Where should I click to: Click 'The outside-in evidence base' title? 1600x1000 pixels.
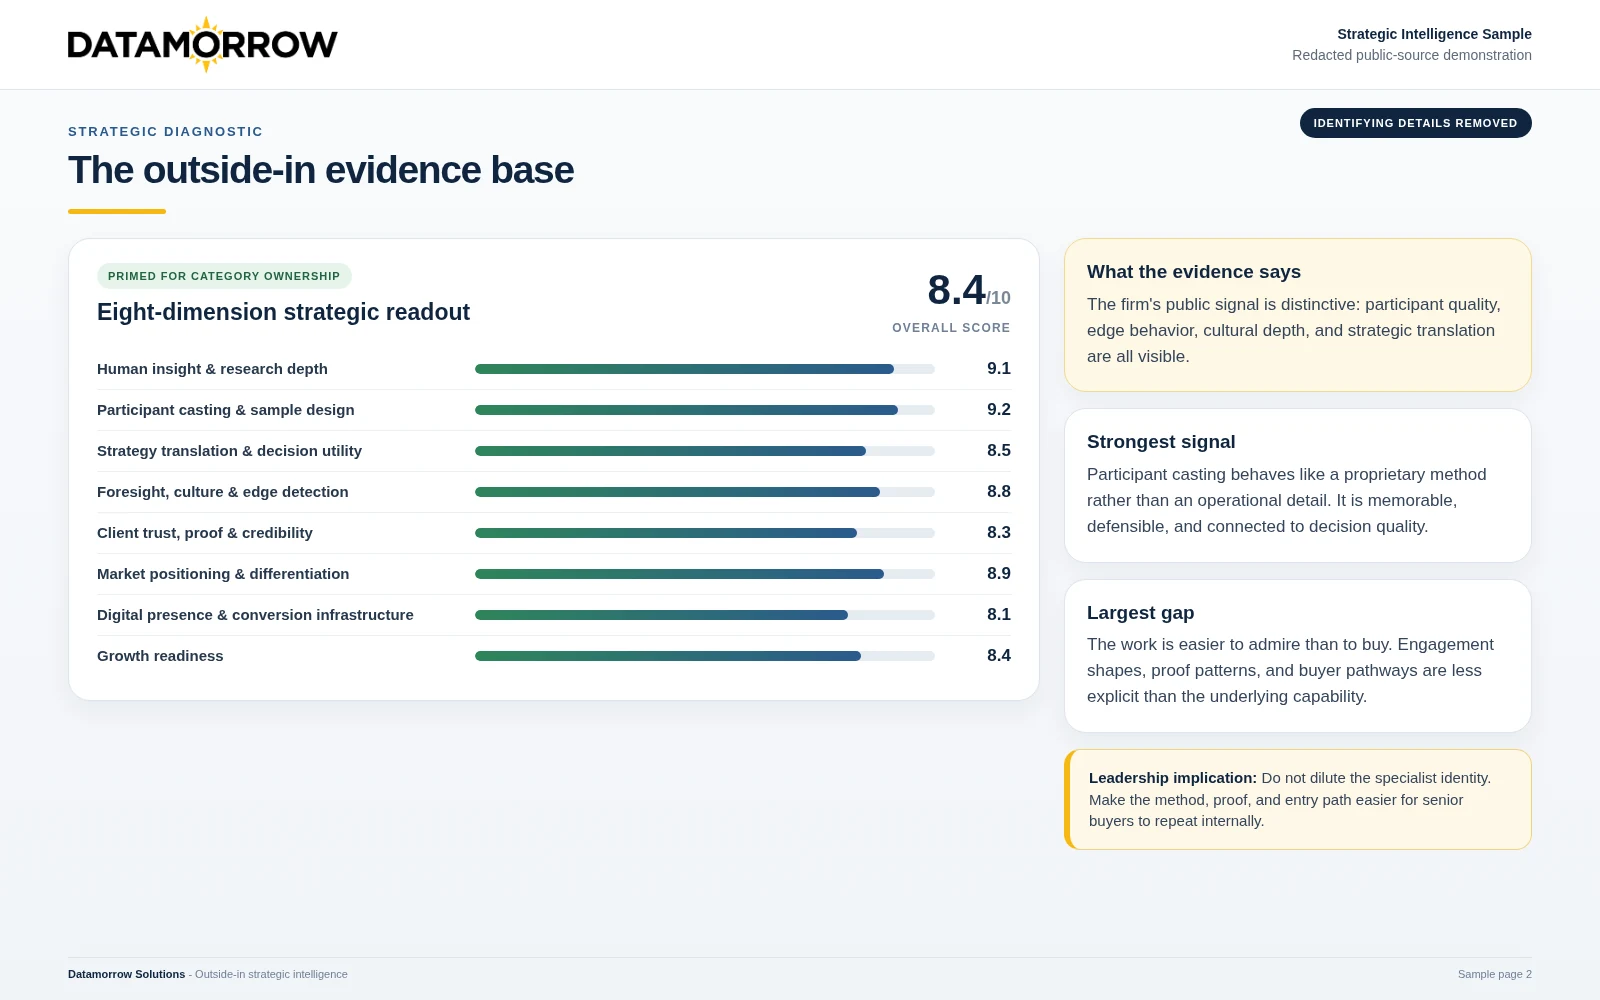tap(321, 171)
